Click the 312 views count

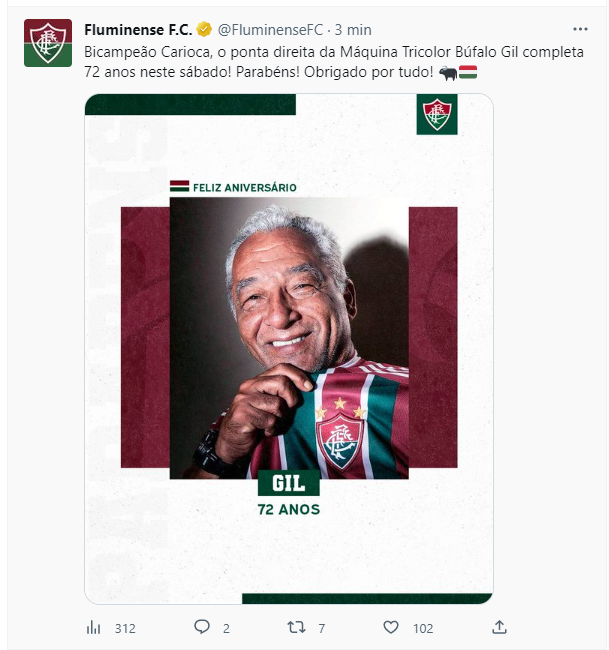point(125,628)
